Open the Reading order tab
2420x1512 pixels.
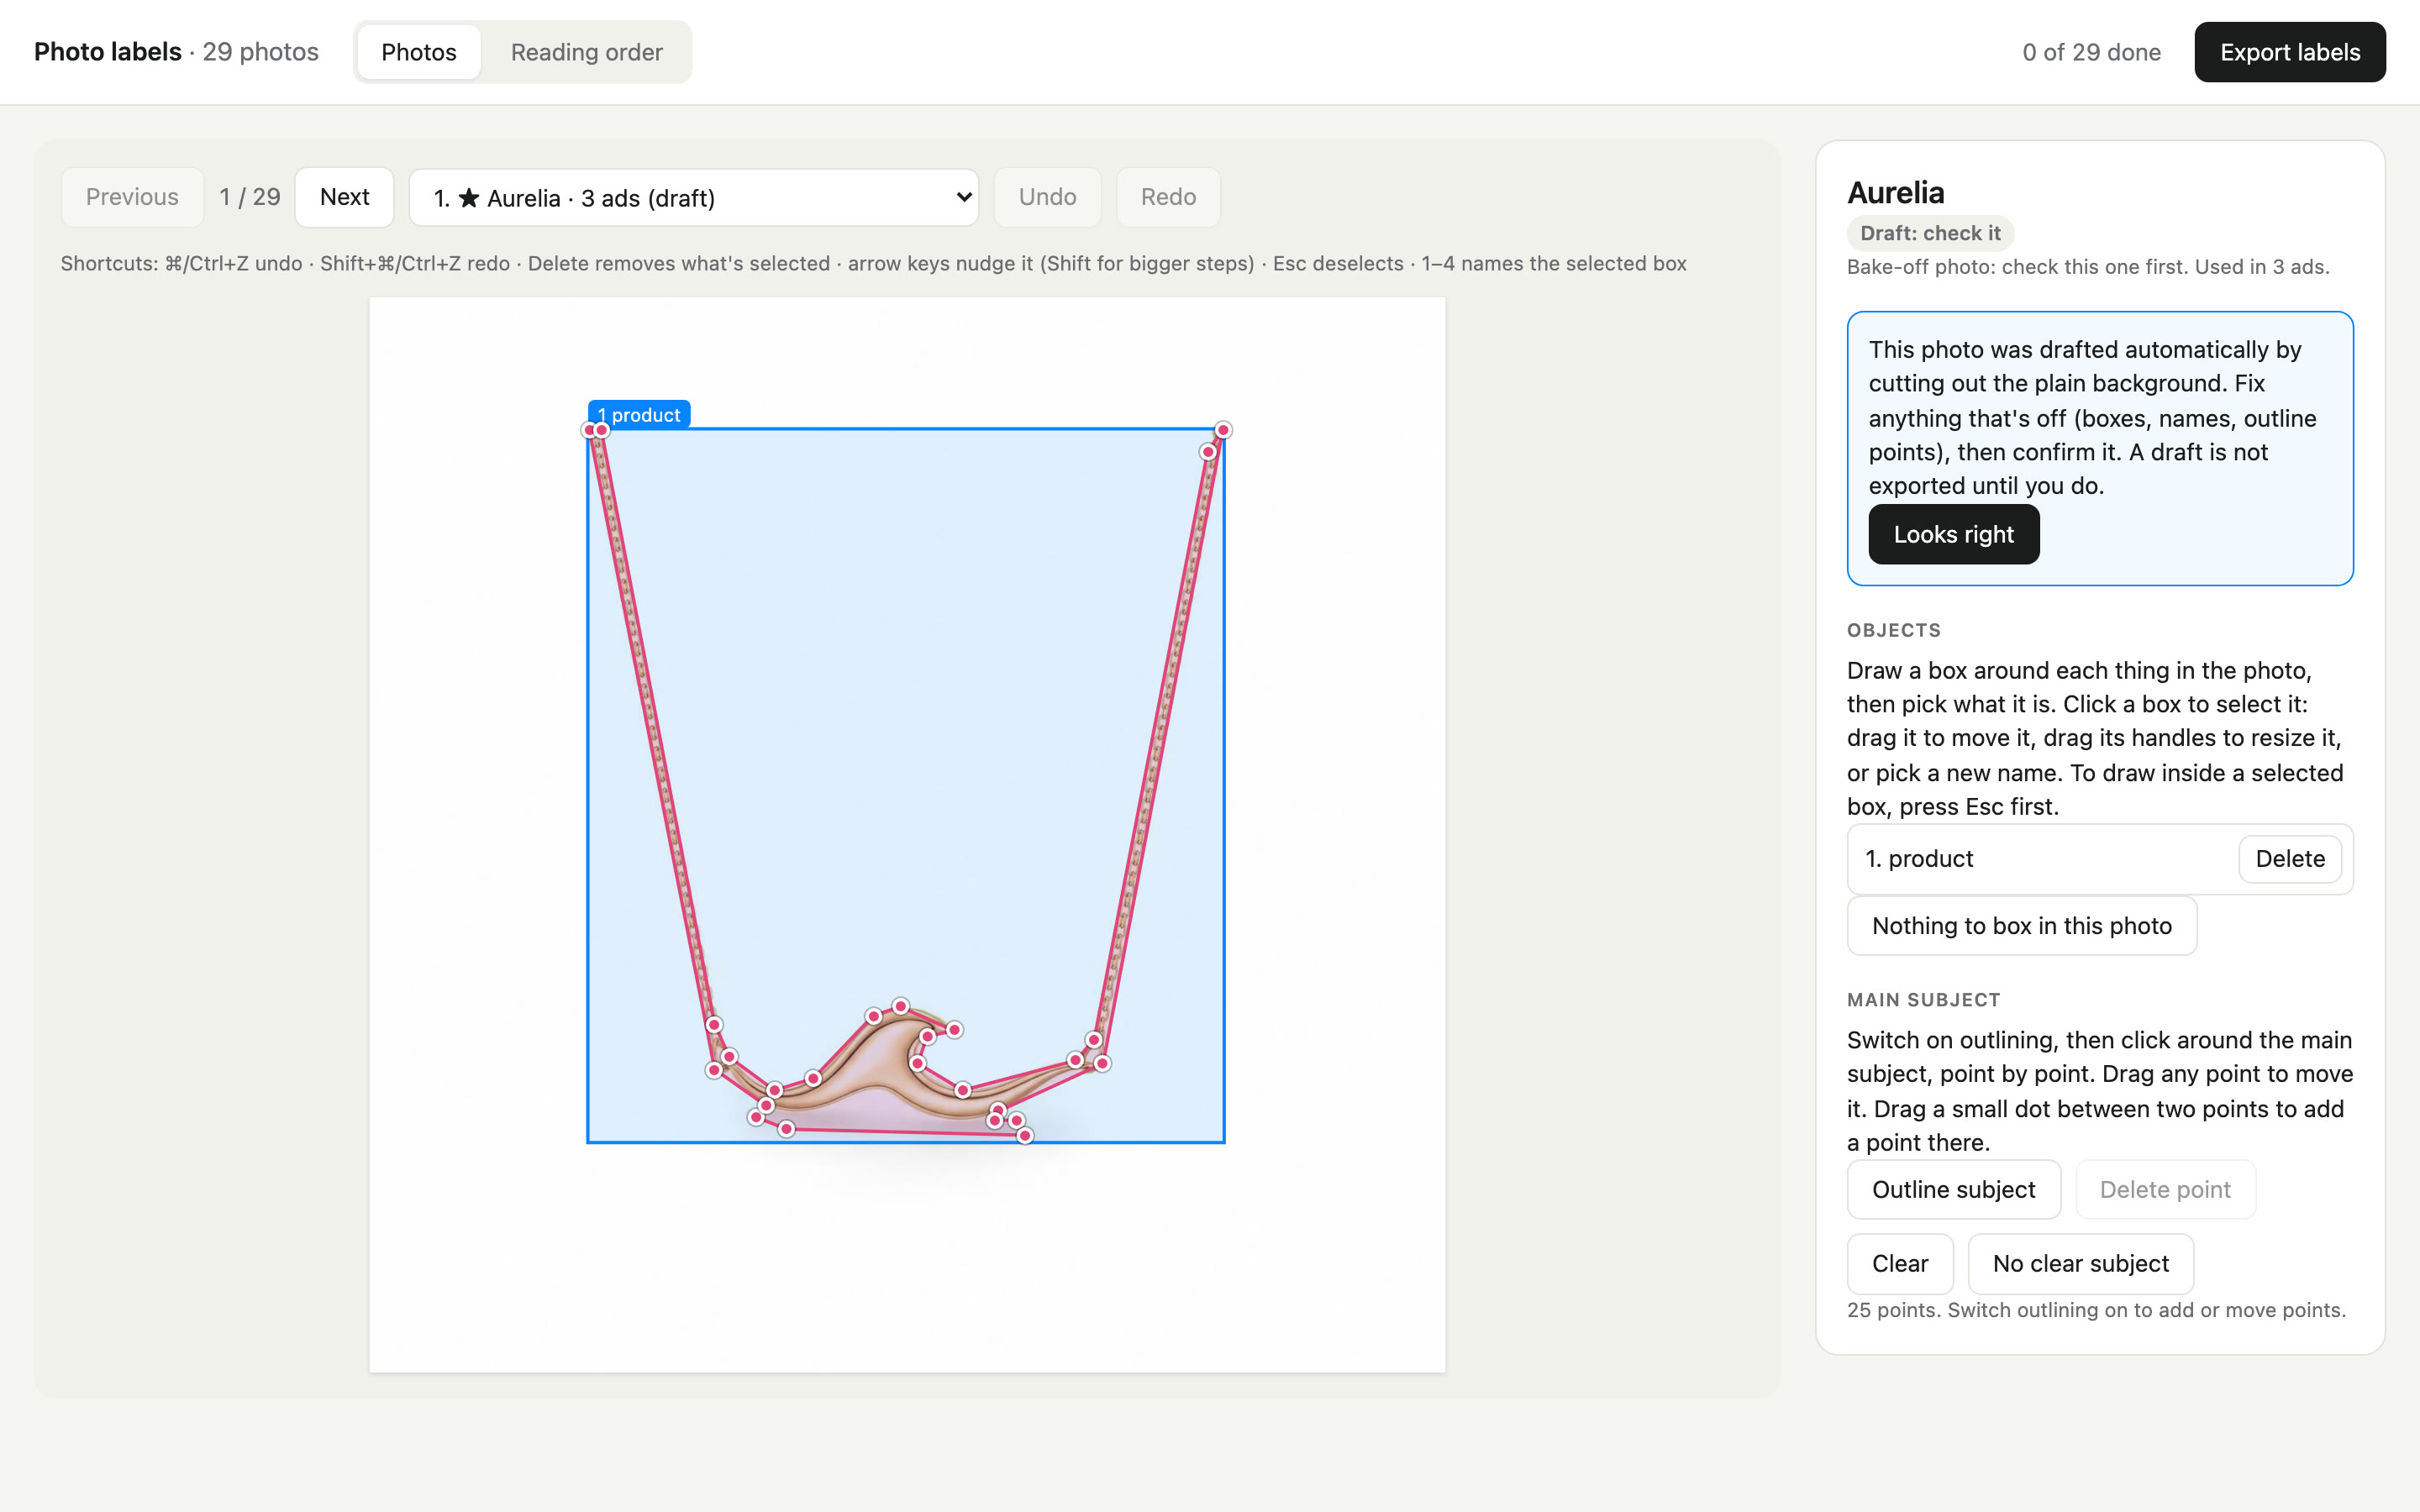(586, 52)
